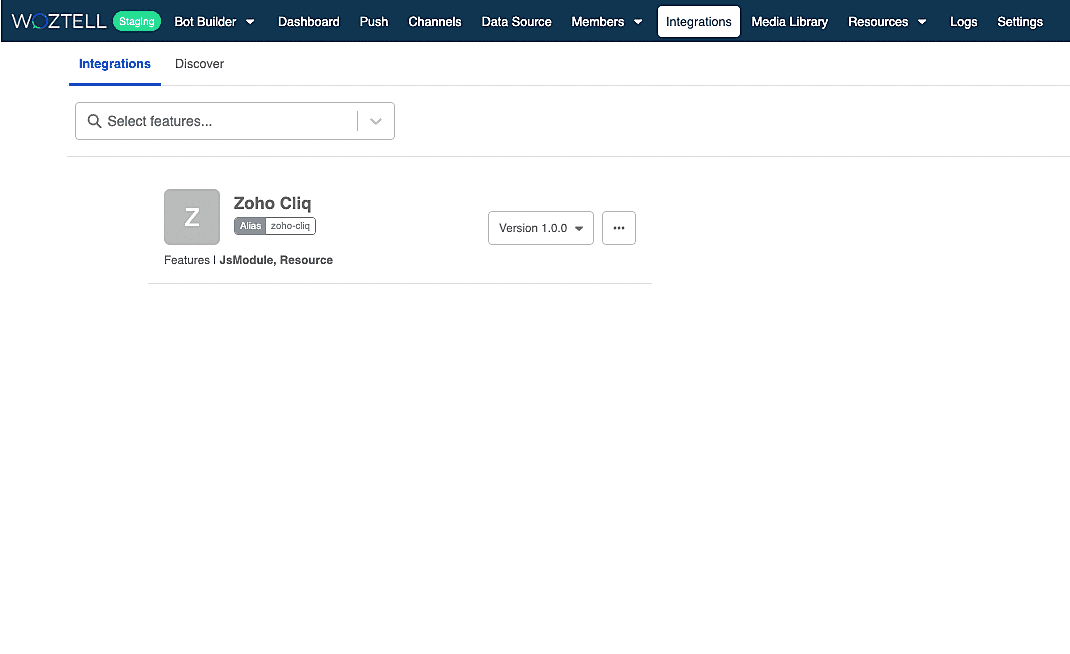Click the Woztell logo
1070x654 pixels.
point(59,21)
